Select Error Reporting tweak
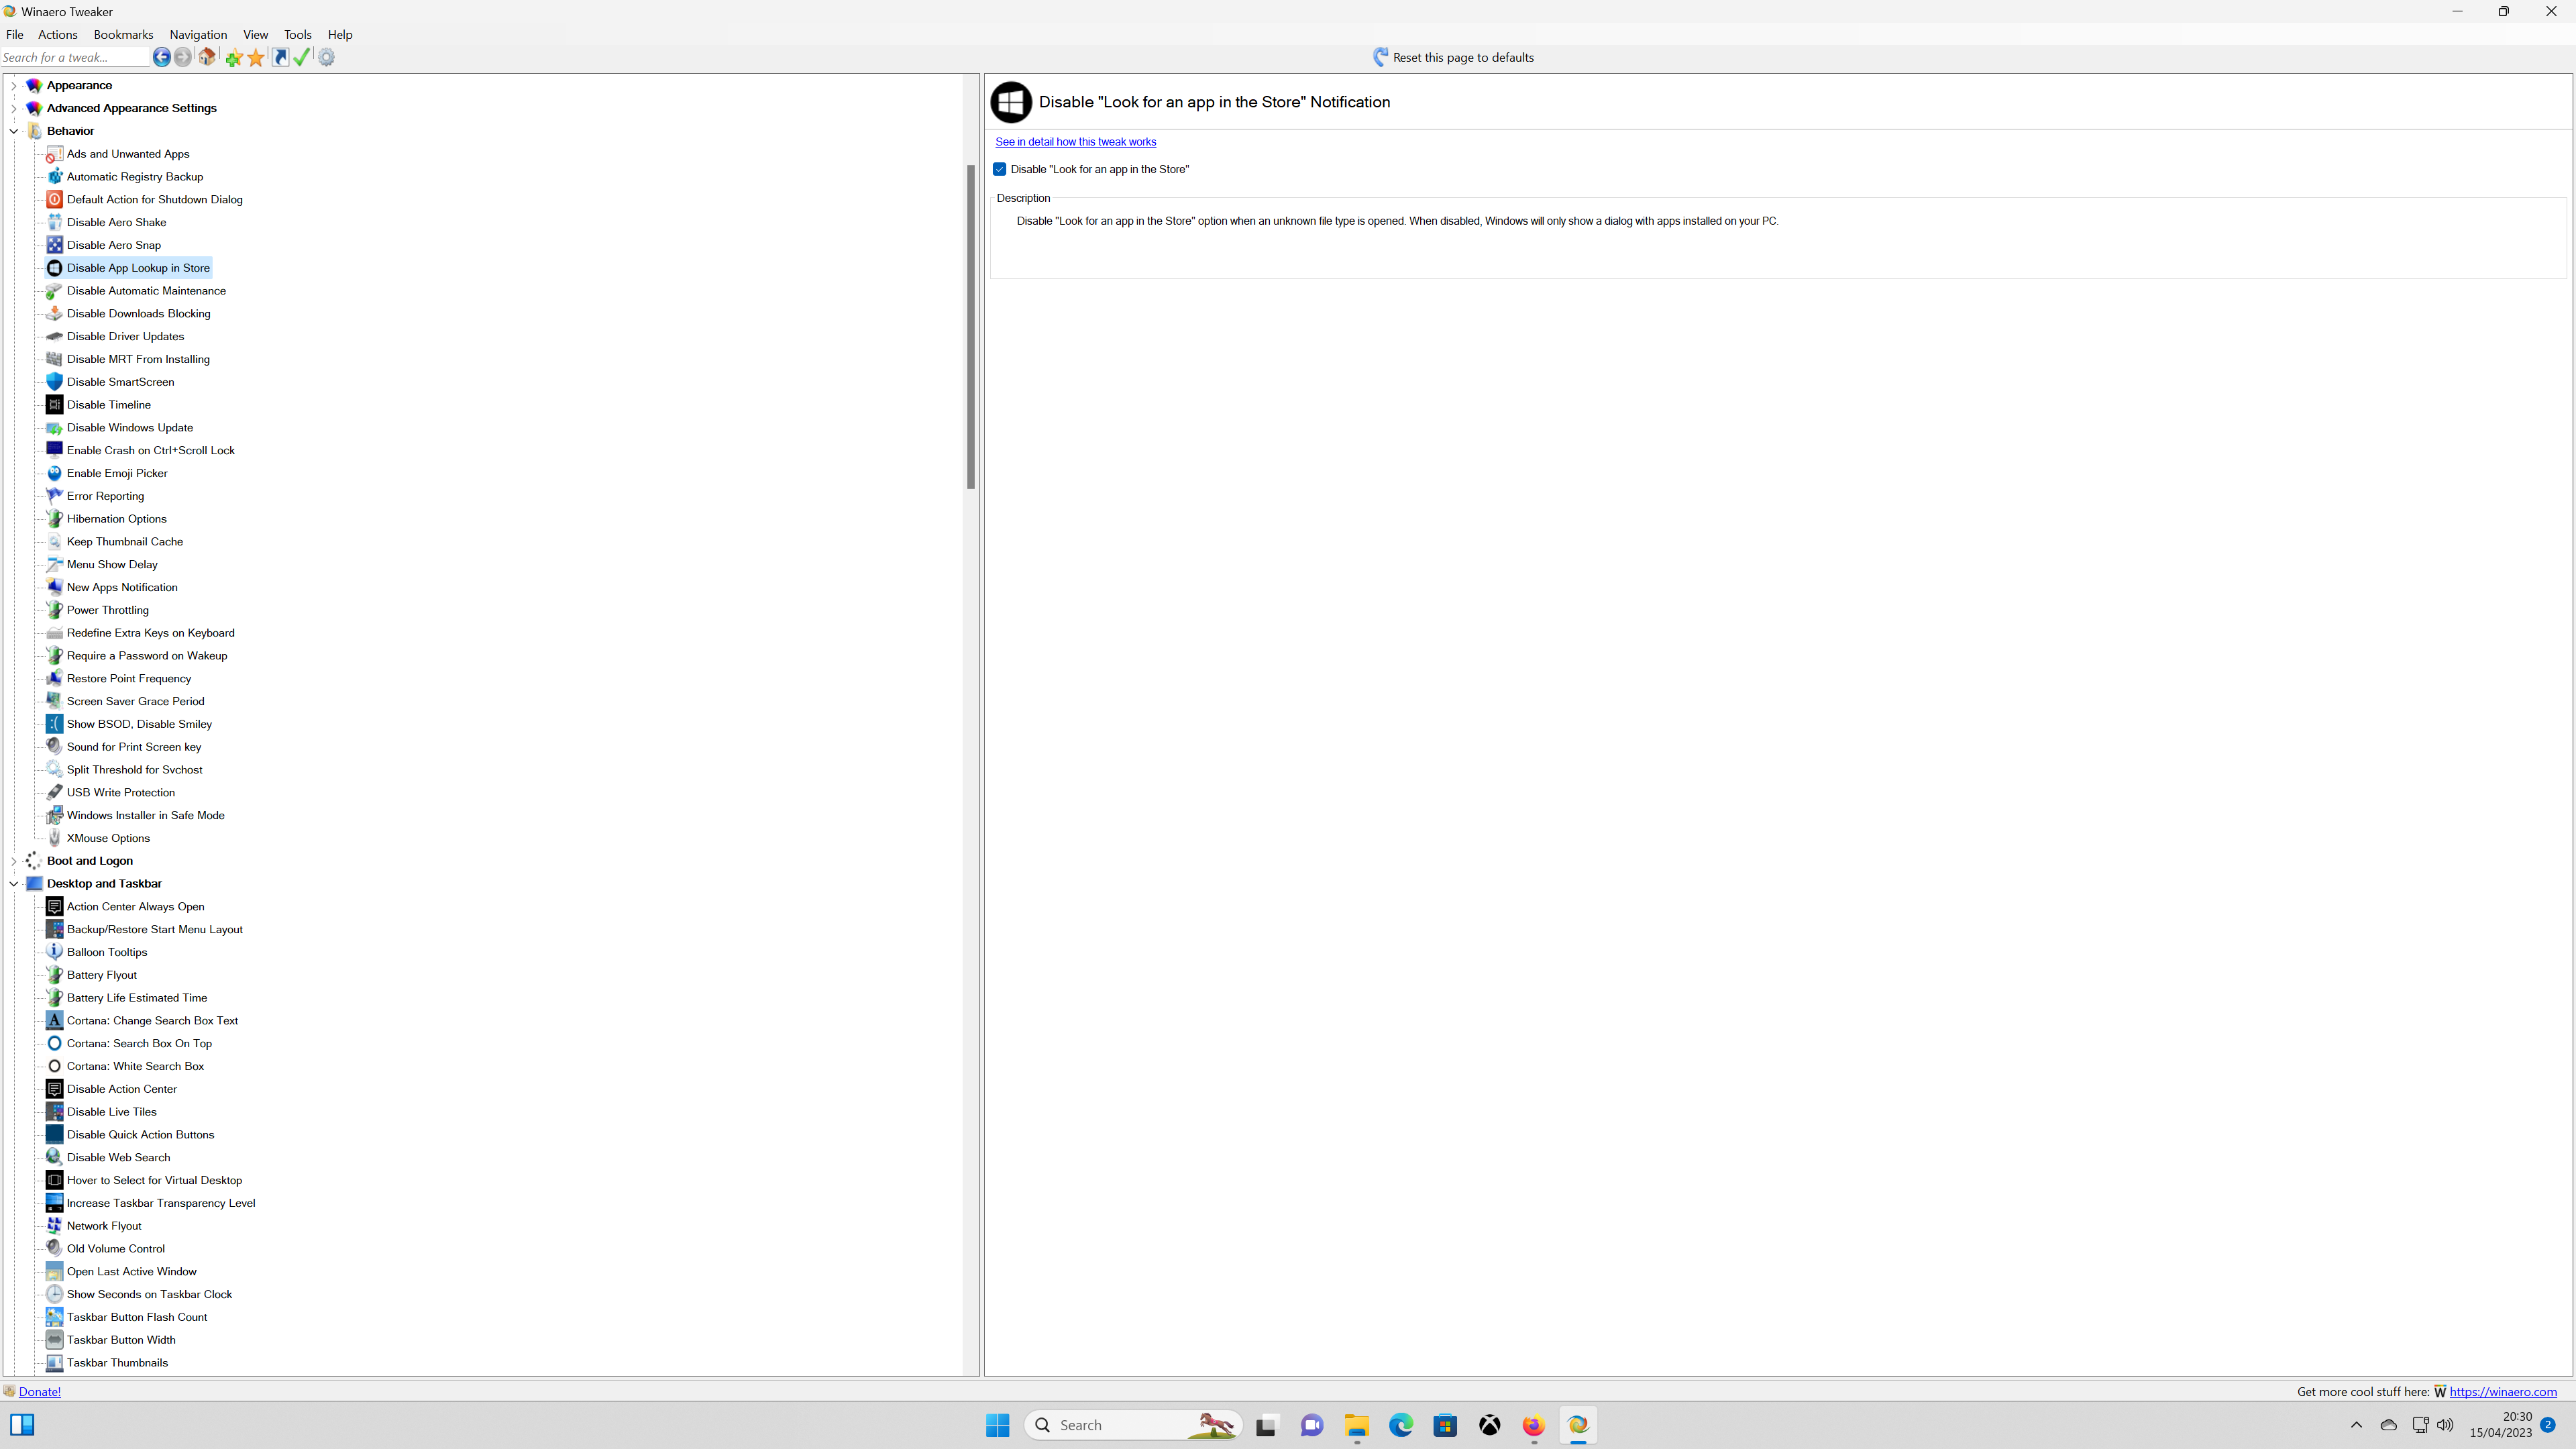 [x=105, y=496]
